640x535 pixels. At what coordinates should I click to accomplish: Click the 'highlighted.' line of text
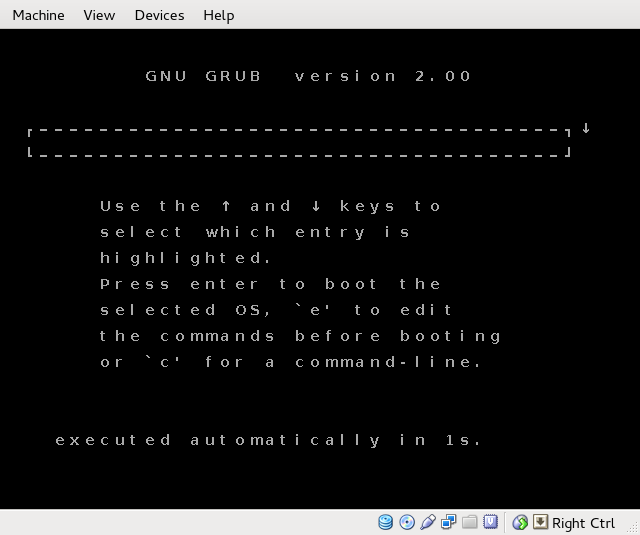[x=185, y=258]
